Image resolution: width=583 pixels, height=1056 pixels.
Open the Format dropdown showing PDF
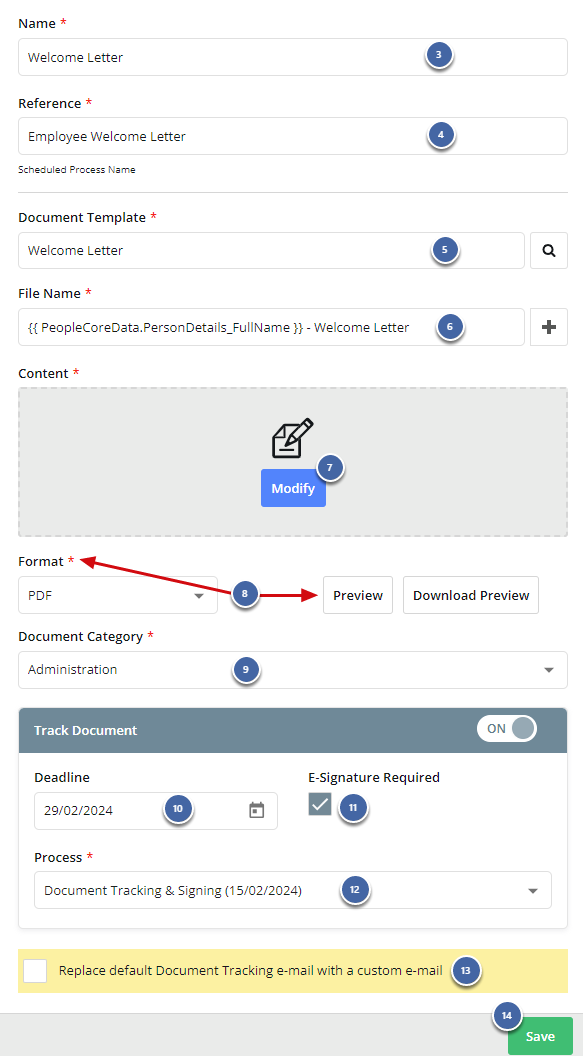pos(118,595)
